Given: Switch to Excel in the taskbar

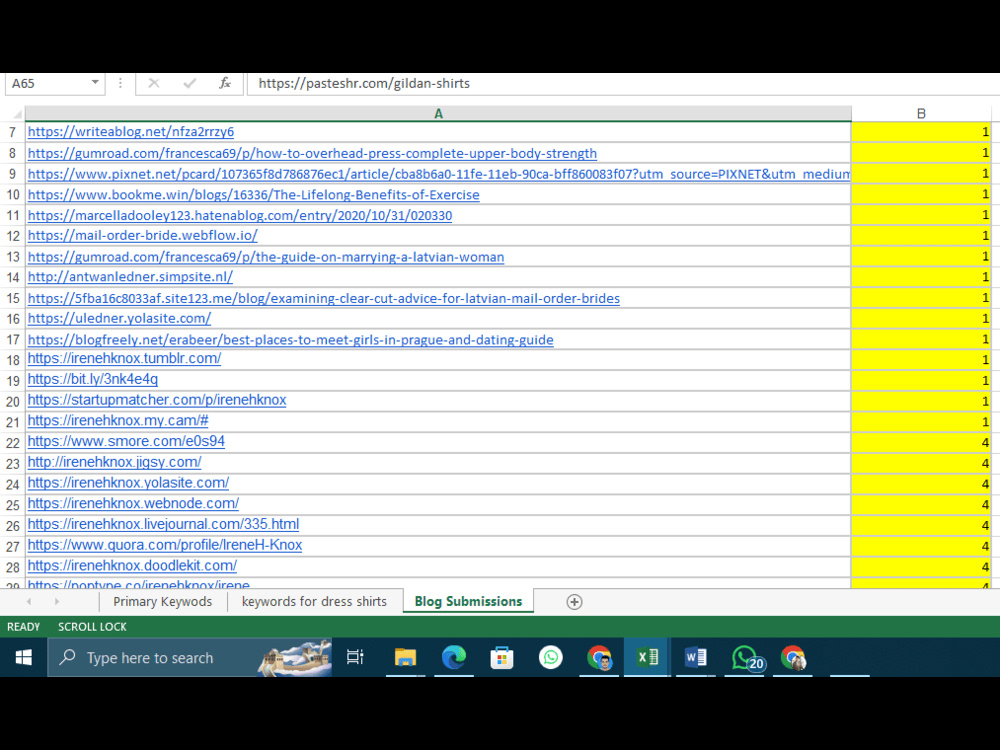Looking at the screenshot, I should point(647,657).
